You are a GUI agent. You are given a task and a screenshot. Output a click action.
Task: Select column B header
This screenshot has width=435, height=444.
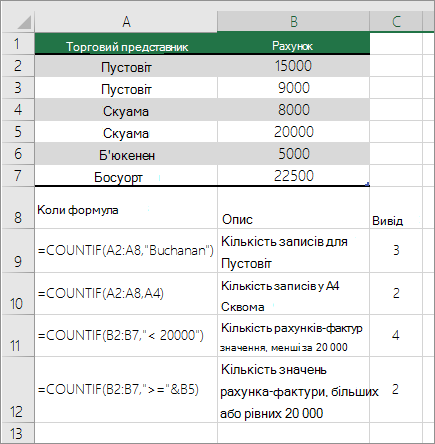coord(293,22)
